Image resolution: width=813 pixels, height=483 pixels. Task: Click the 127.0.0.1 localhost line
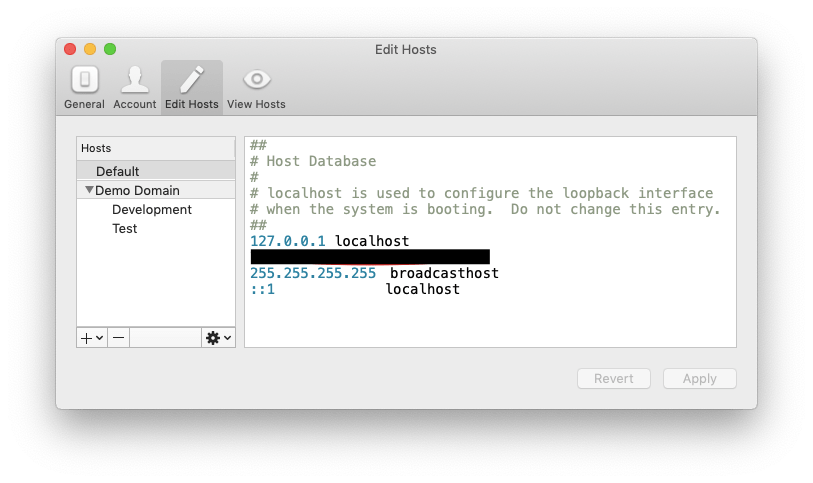330,241
